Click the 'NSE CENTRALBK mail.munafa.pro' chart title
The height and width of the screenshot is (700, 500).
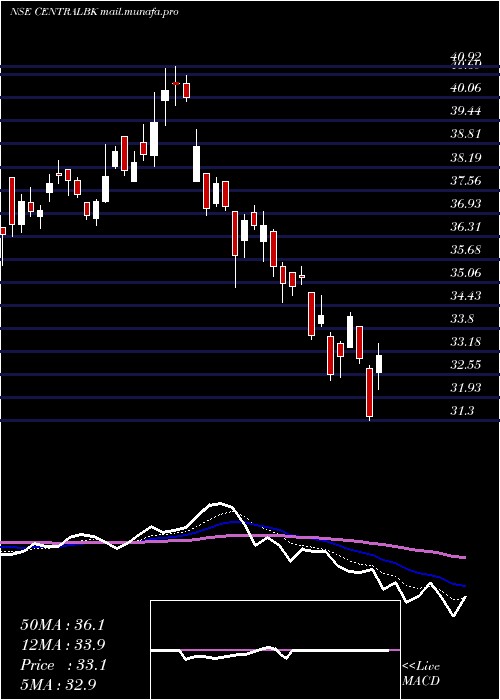(94, 12)
